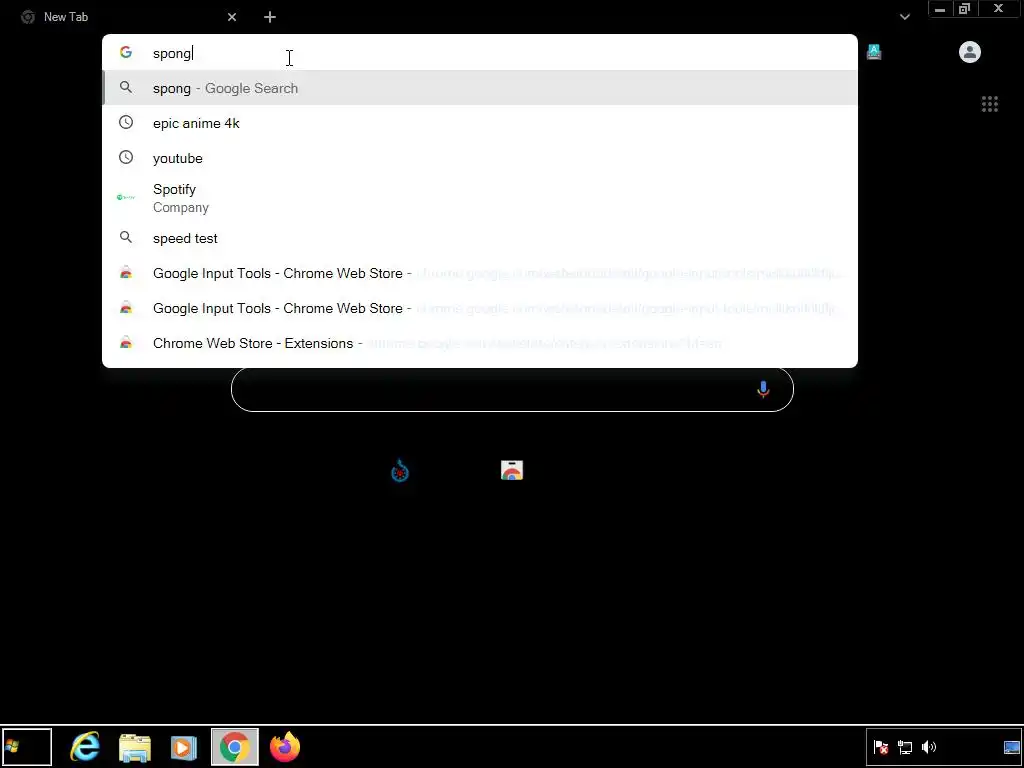This screenshot has width=1024, height=768.
Task: Click the show desktop tray icon
Action: 1012,748
